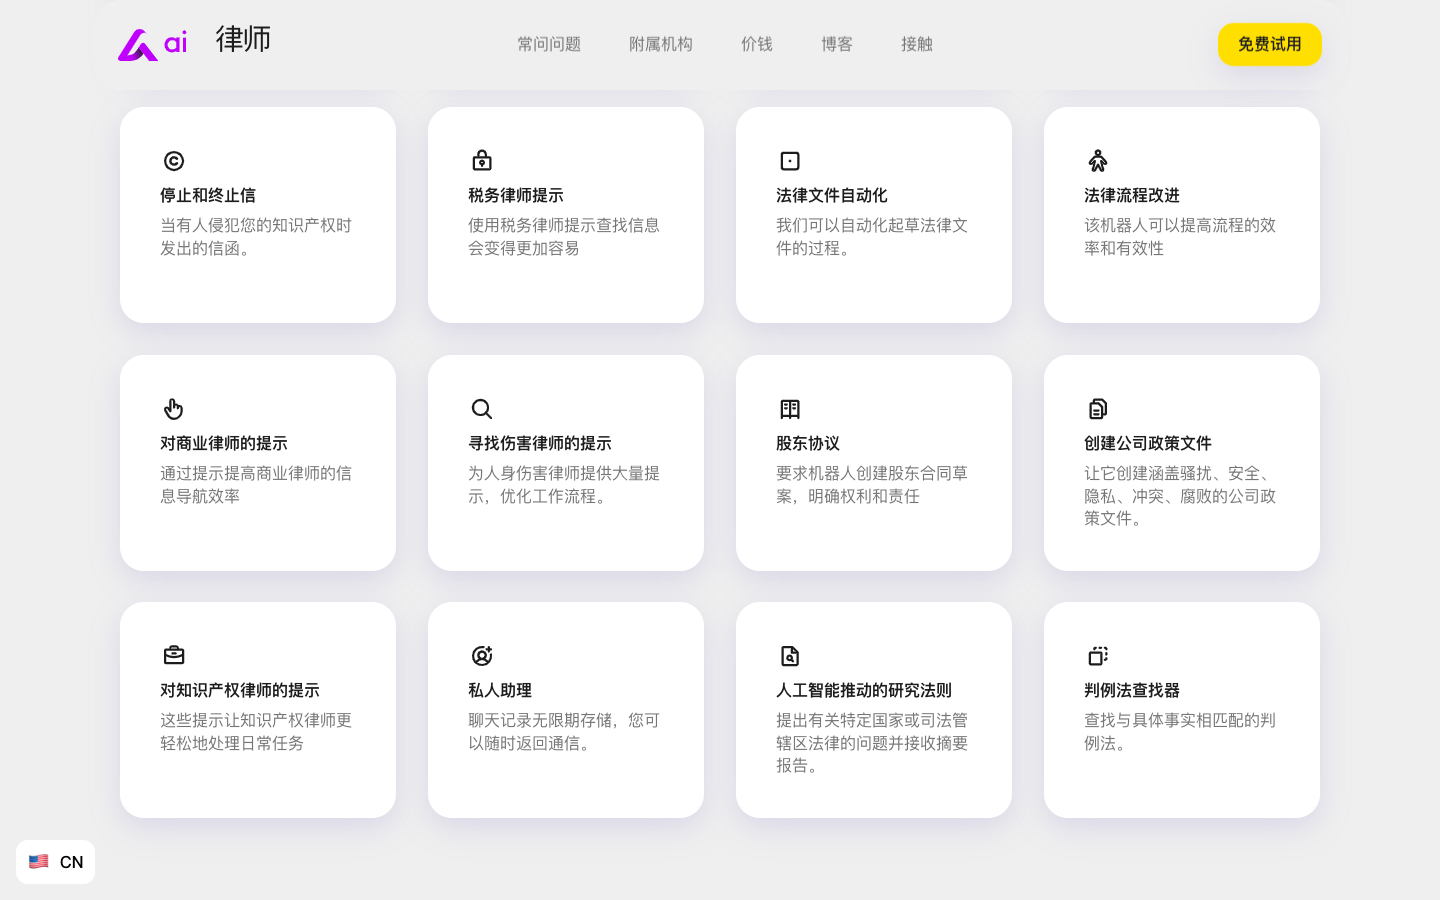Go to the 附属机构 nav link

(x=661, y=44)
